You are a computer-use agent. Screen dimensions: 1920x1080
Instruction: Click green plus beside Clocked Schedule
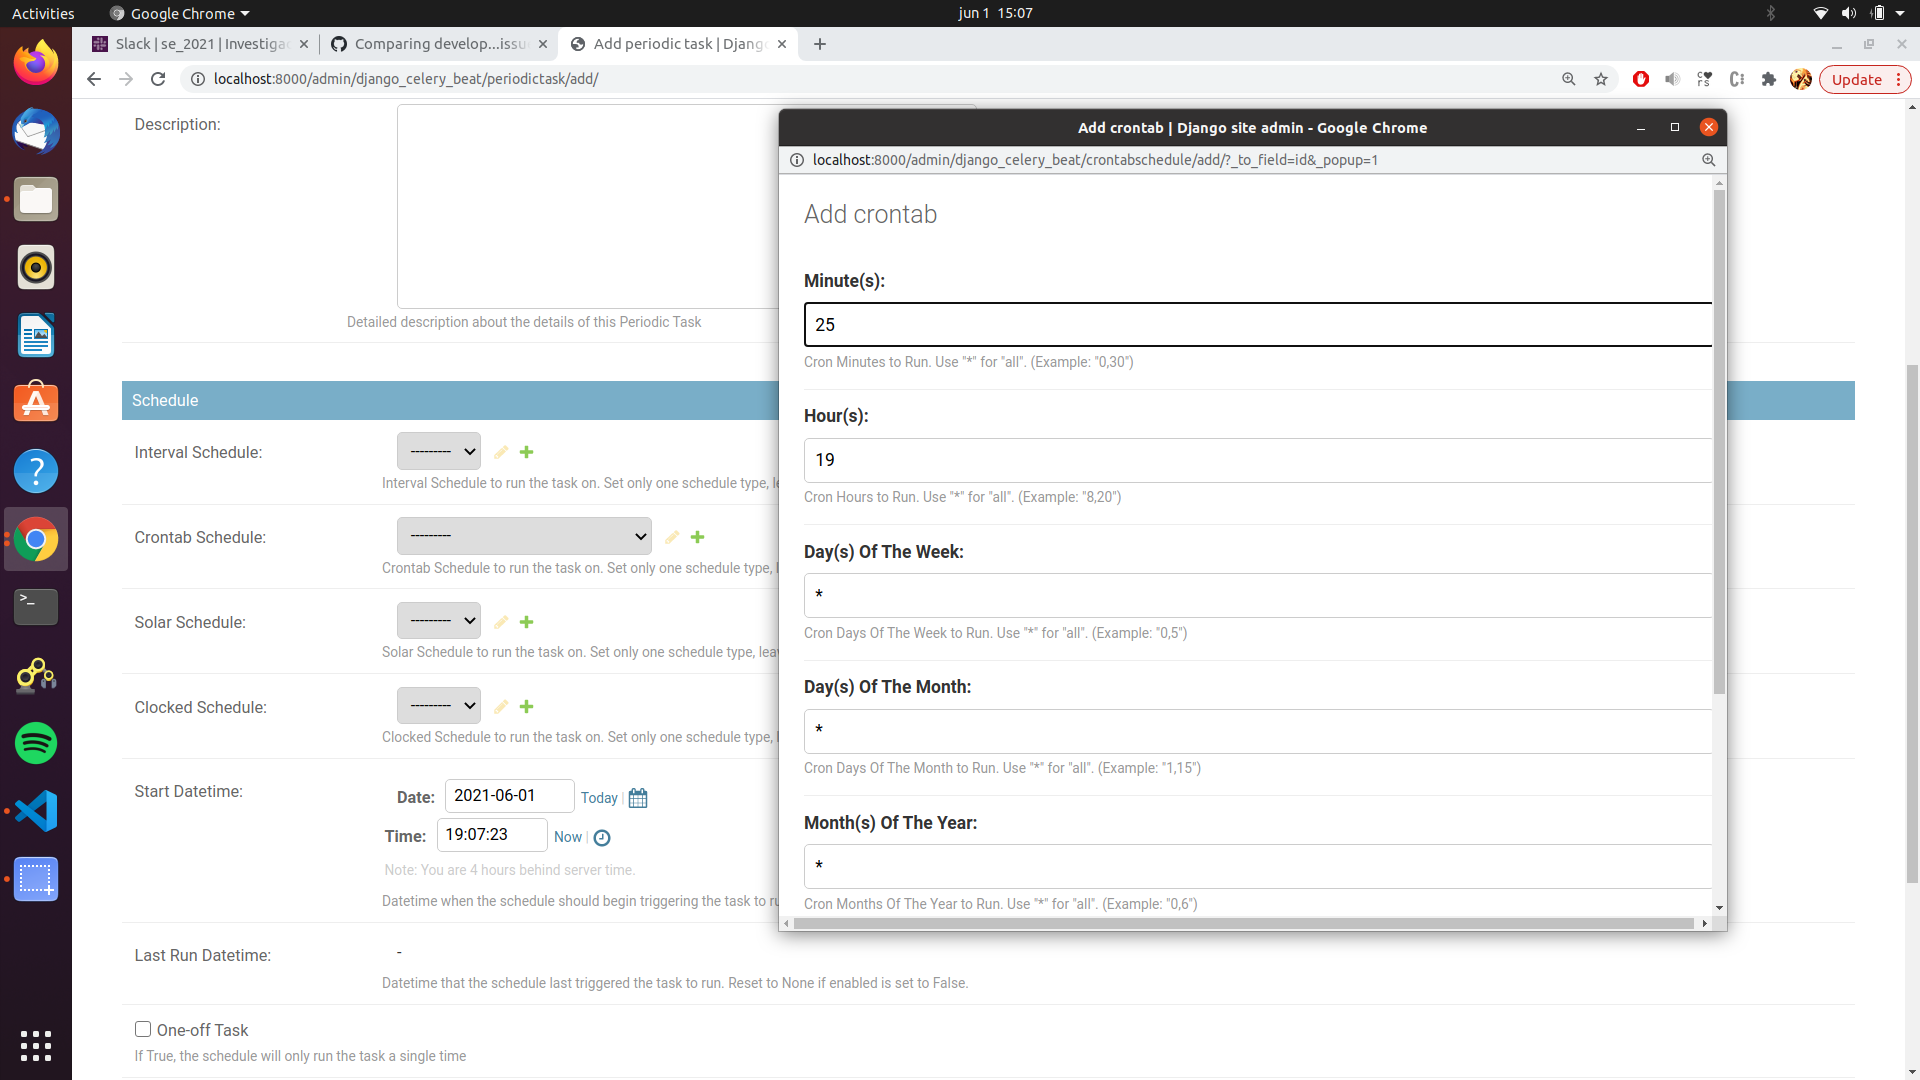click(526, 707)
